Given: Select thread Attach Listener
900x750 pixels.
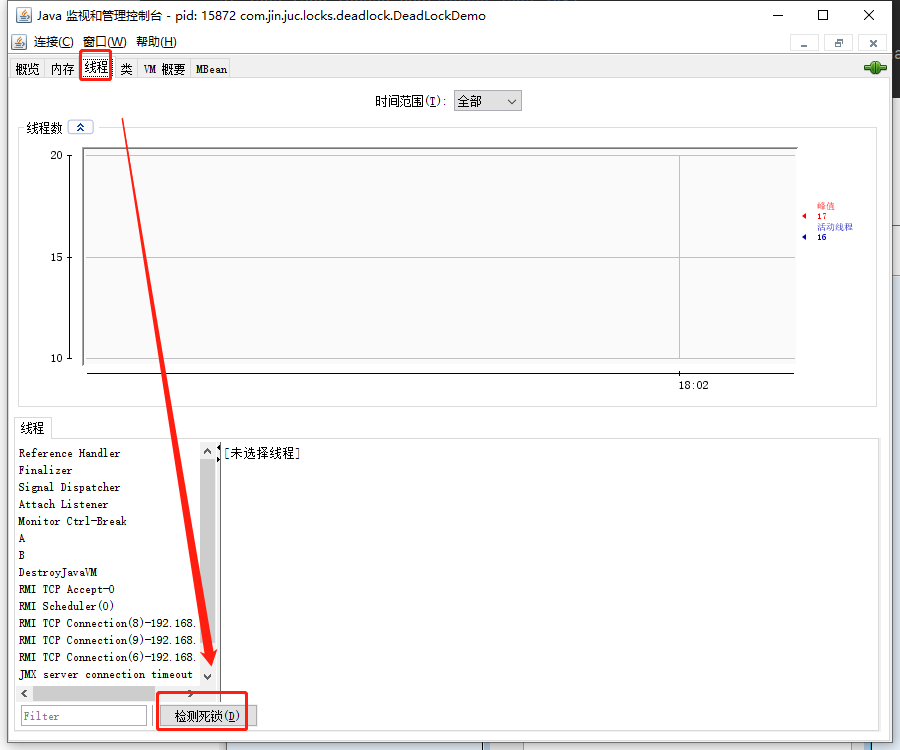Looking at the screenshot, I should click(x=63, y=504).
